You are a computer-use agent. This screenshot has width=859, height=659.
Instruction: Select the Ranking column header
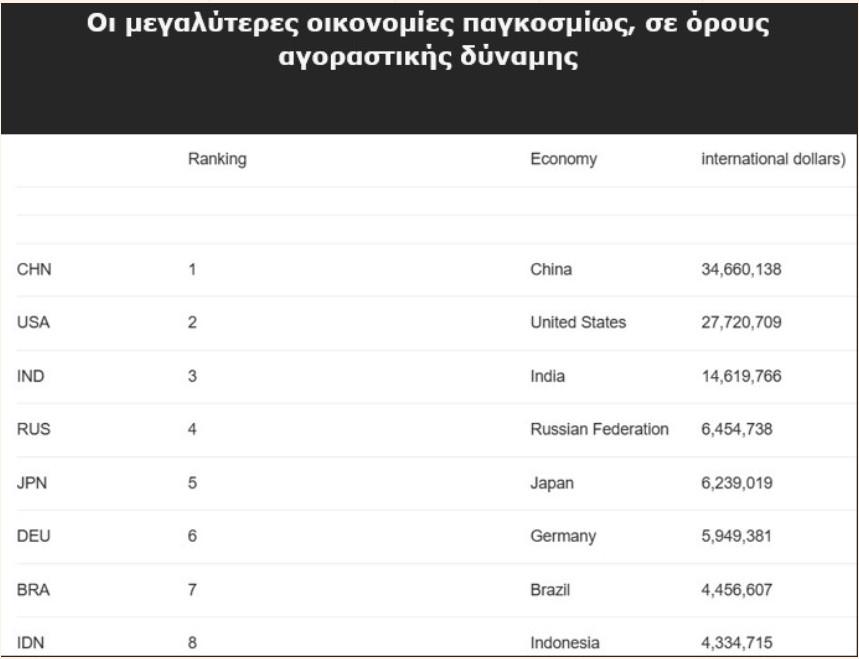click(217, 159)
